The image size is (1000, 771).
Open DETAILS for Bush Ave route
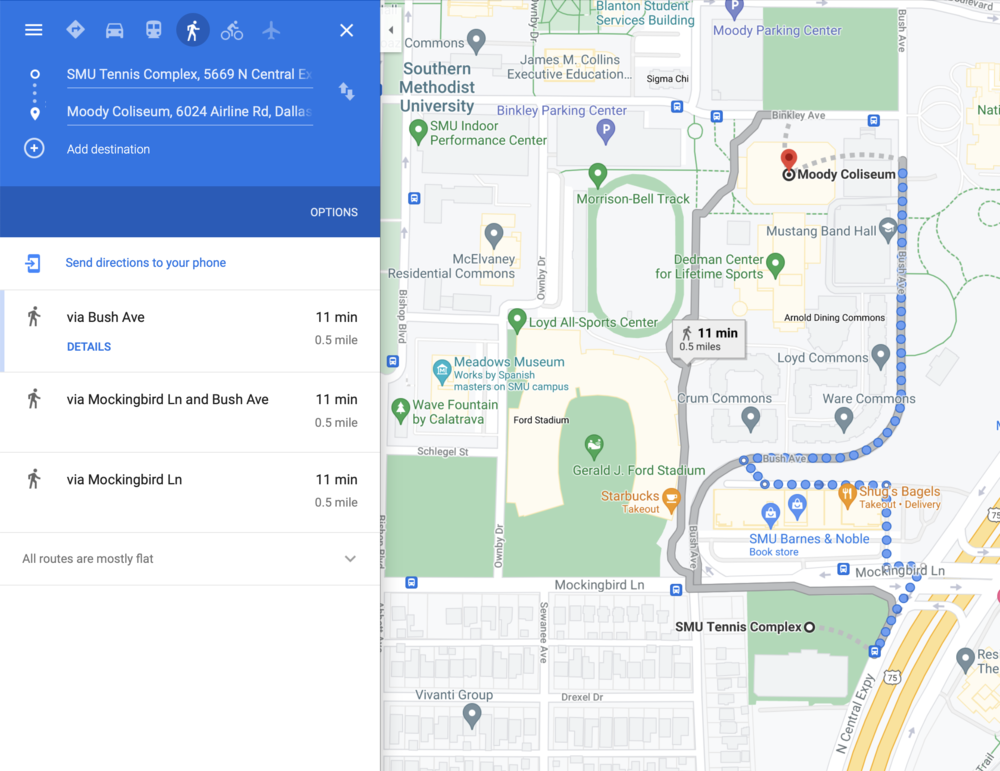click(89, 347)
